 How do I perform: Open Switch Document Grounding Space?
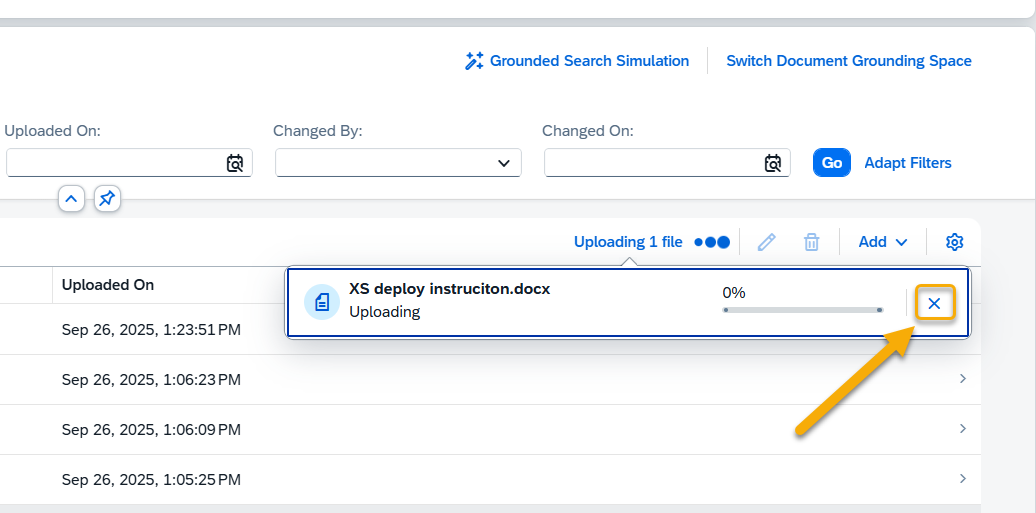tap(848, 61)
